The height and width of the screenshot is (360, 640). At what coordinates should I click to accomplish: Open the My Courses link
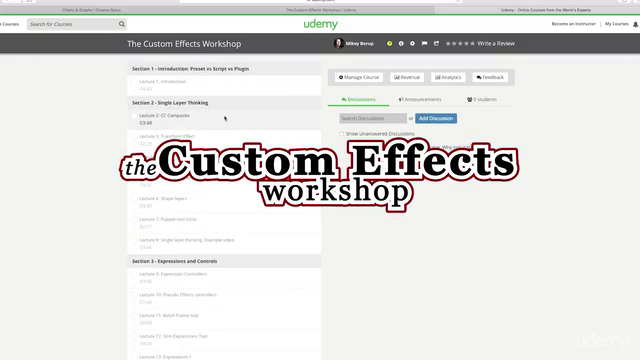(x=617, y=24)
